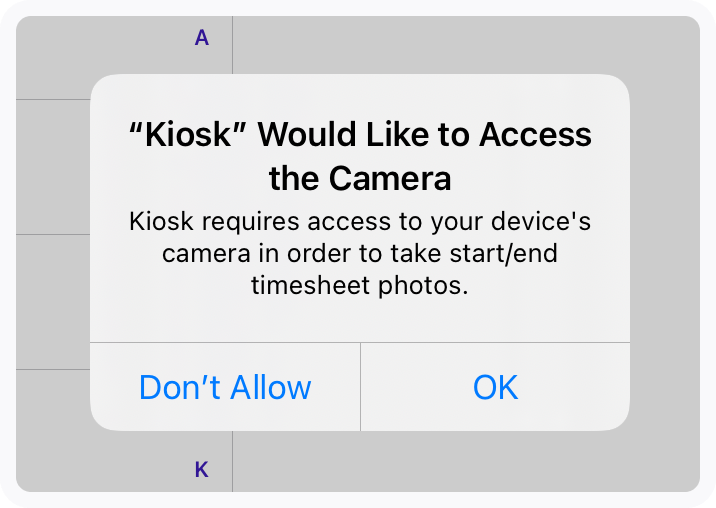This screenshot has height=508, width=716.
Task: Click the quoted word "Kiosk" in the alert title
Action: tap(187, 134)
